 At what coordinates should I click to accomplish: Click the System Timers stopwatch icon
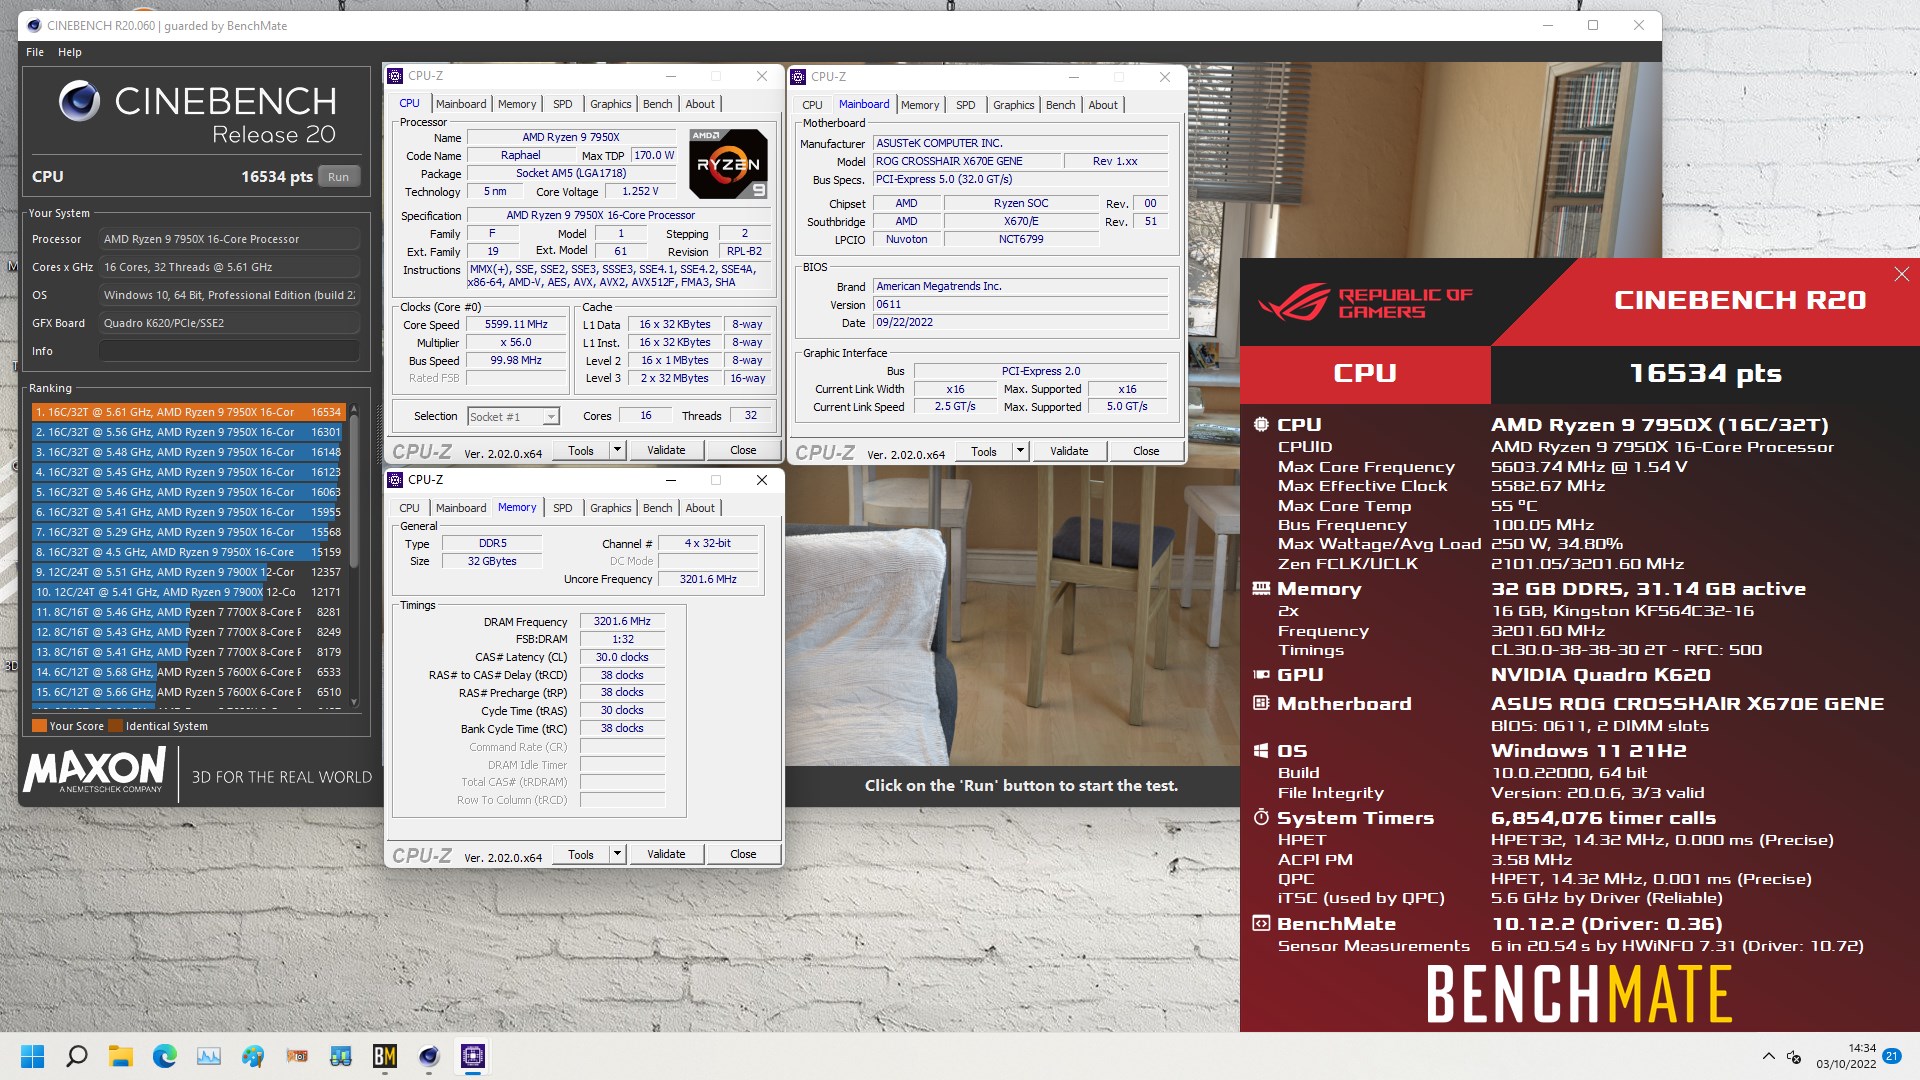click(1261, 818)
